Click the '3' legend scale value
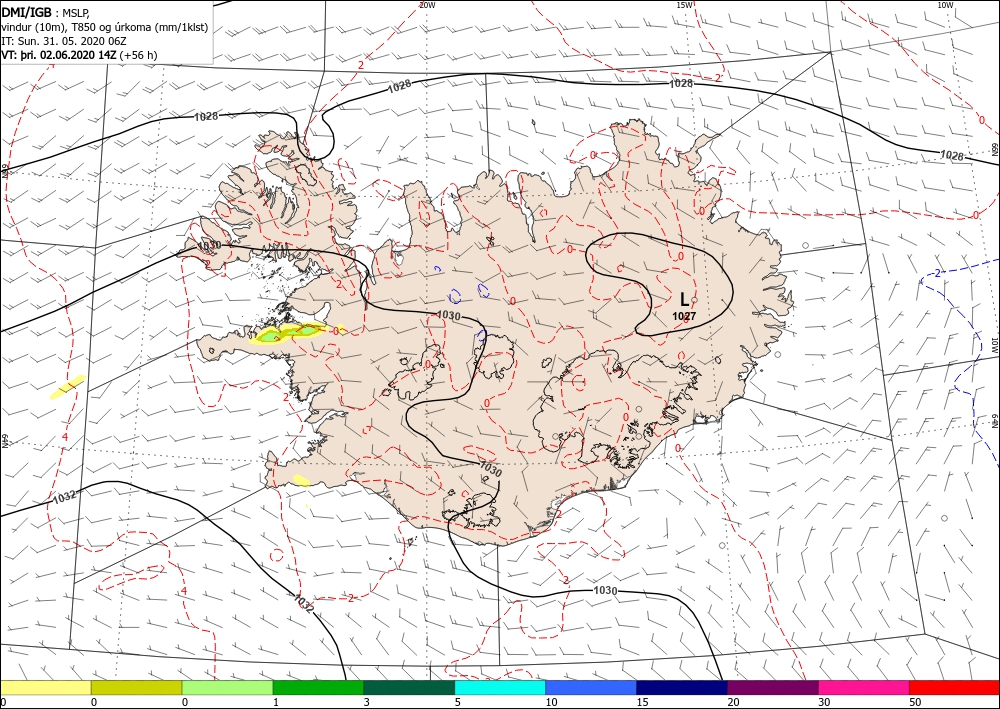The height and width of the screenshot is (709, 1000). 367,702
